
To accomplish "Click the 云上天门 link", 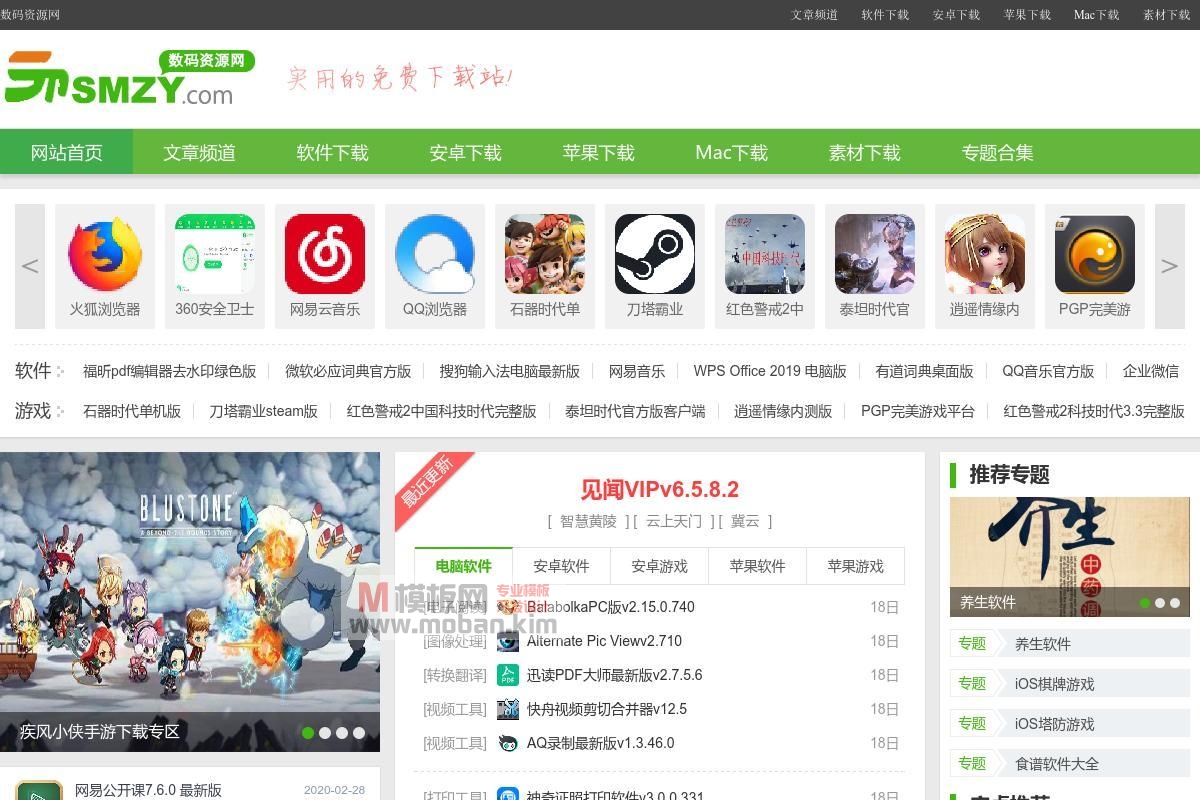I will [674, 521].
